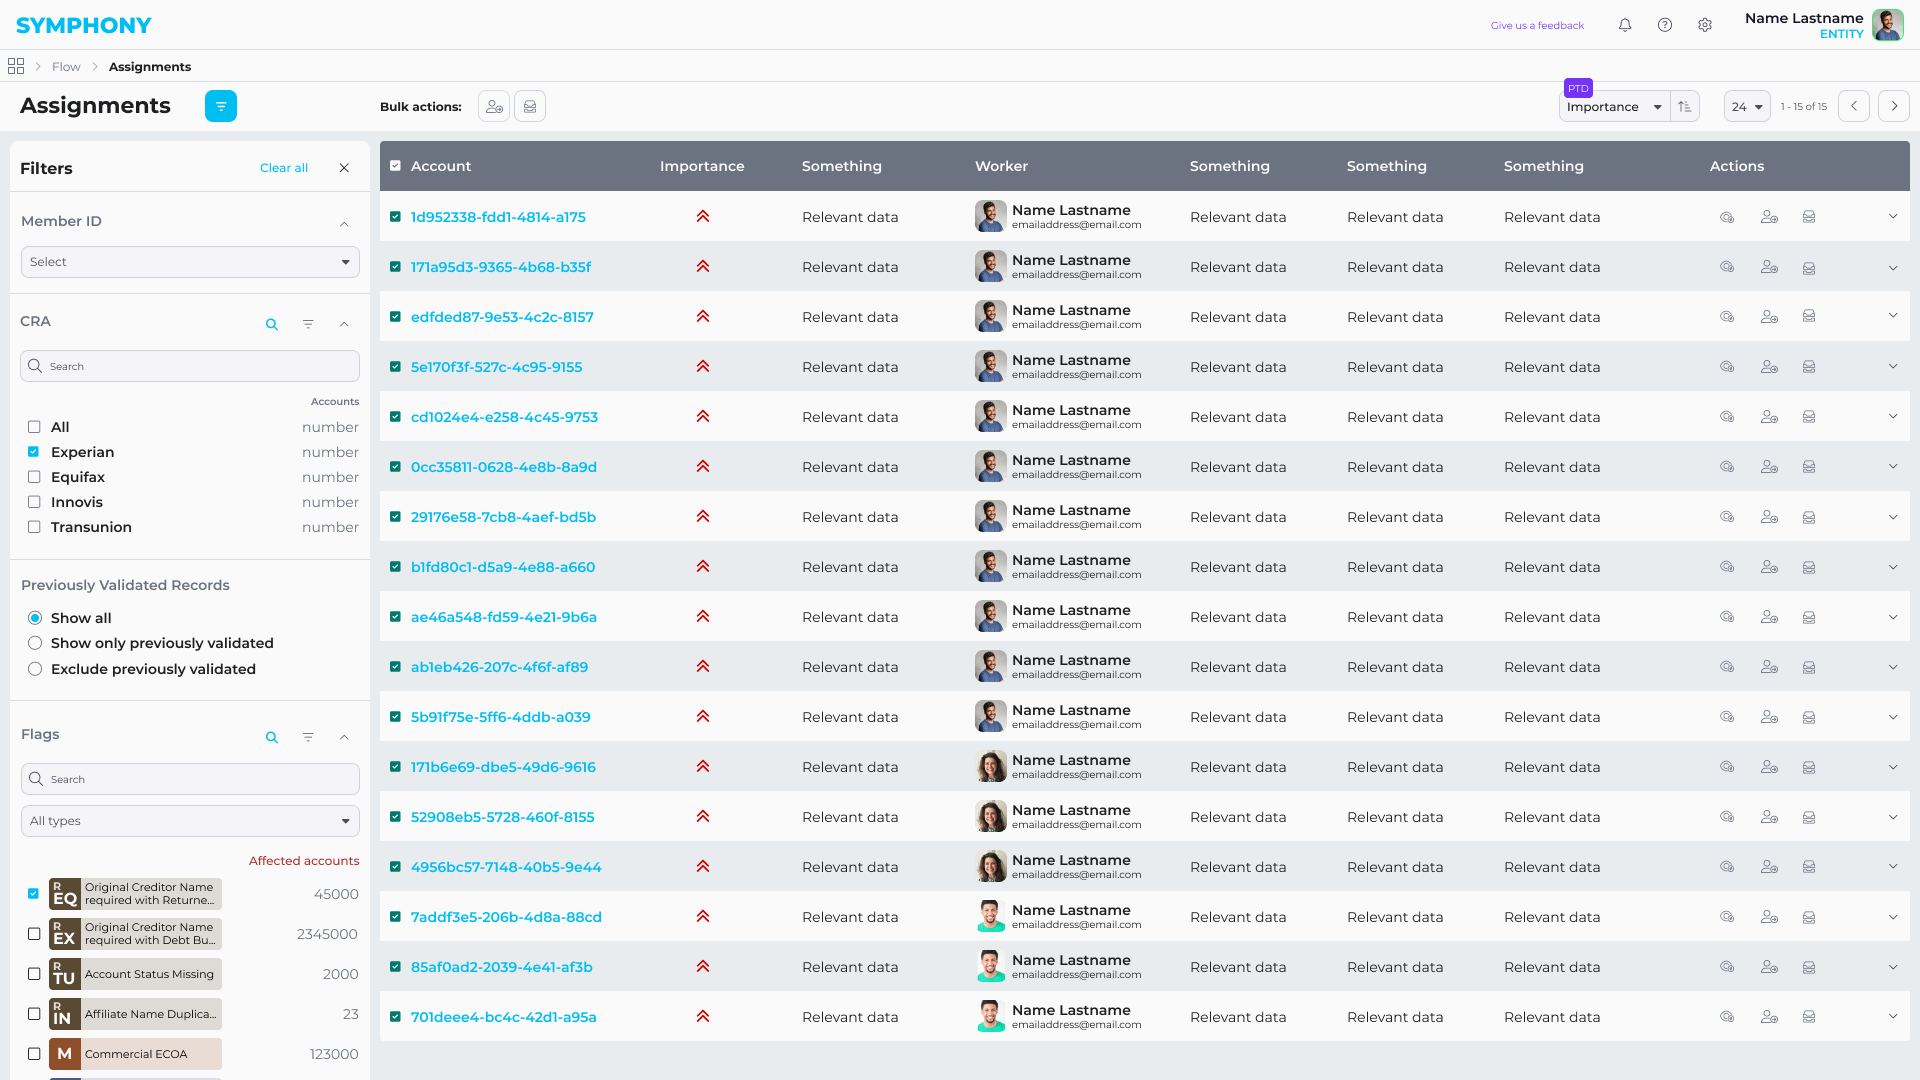The image size is (1920, 1080).
Task: Click bulk assign user icon
Action: point(494,107)
